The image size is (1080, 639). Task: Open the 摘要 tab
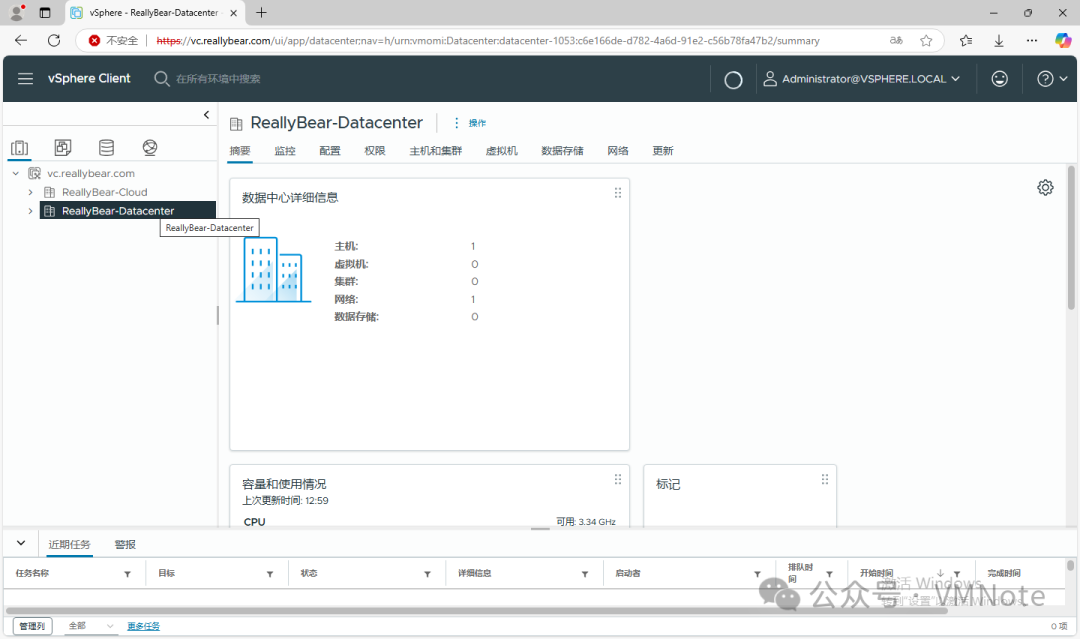pos(240,151)
